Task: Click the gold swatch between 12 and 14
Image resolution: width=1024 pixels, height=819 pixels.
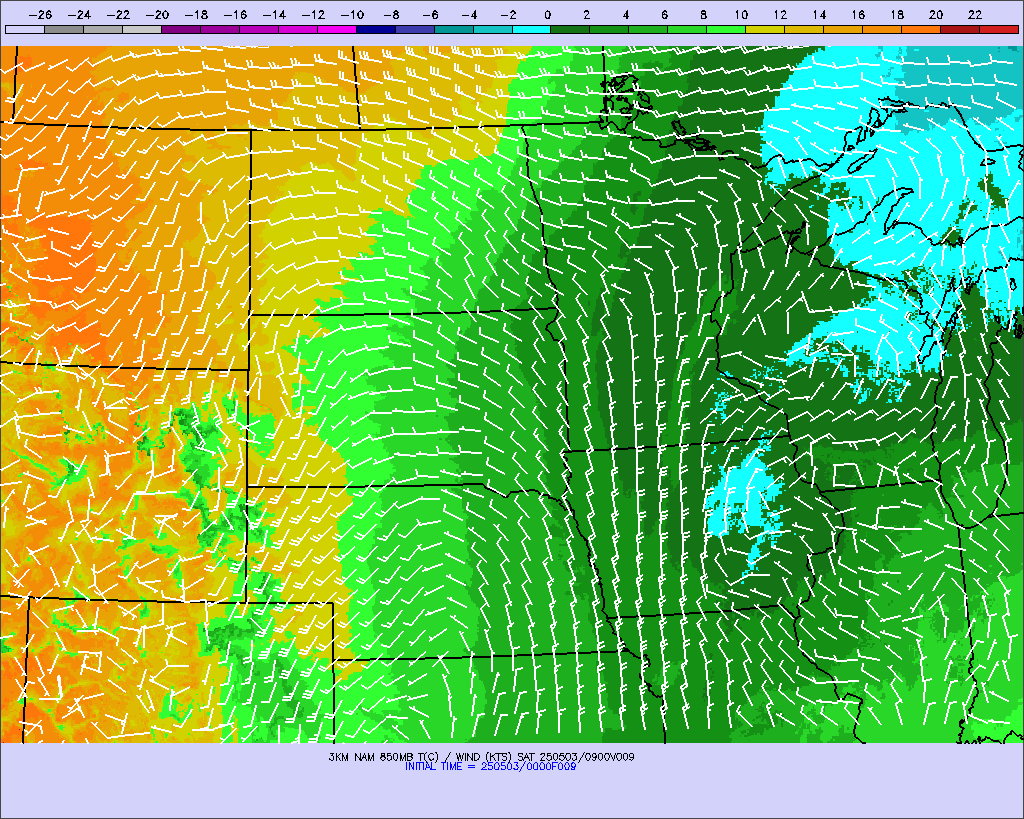Action: 805,29
